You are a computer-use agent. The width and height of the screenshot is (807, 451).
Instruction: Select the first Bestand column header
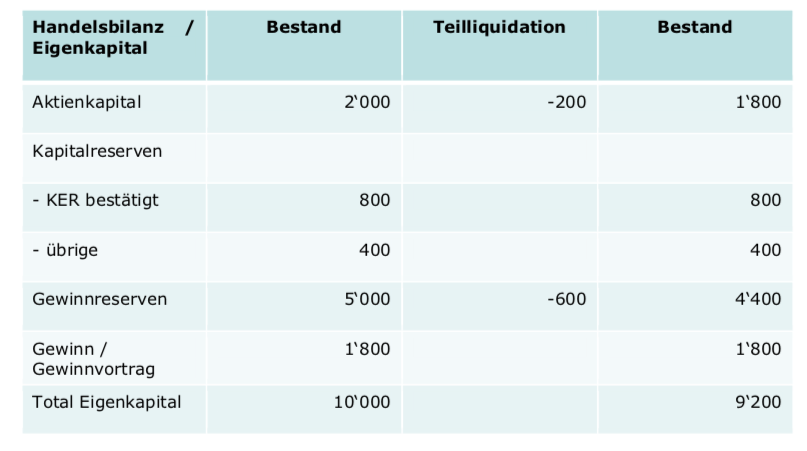303,28
